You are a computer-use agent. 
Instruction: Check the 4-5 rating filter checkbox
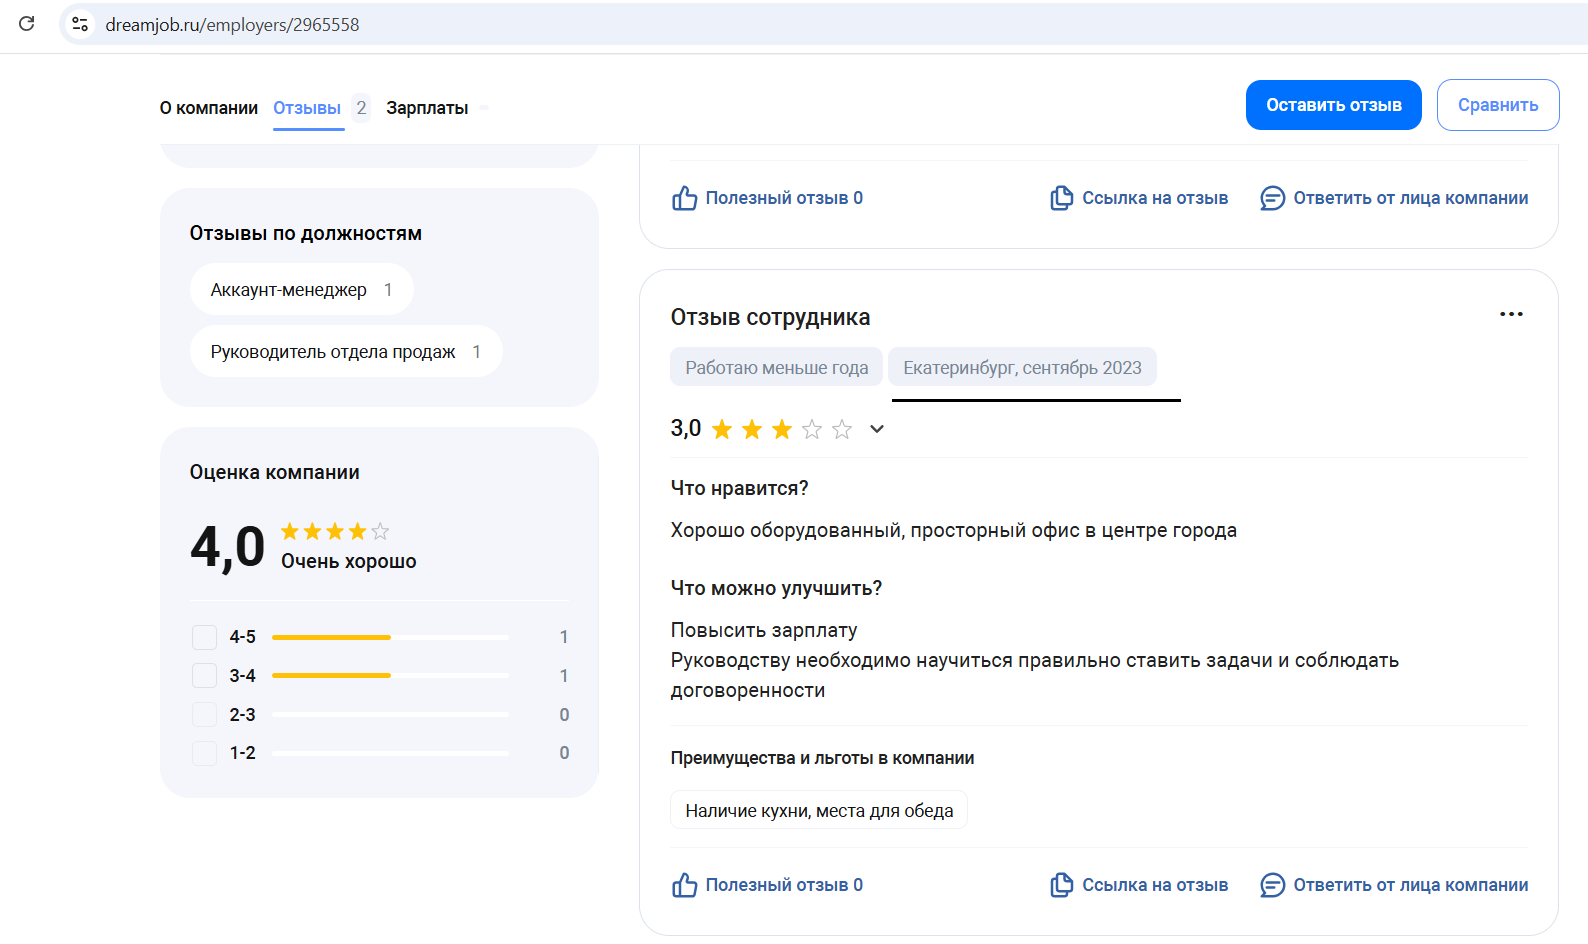[x=204, y=637]
